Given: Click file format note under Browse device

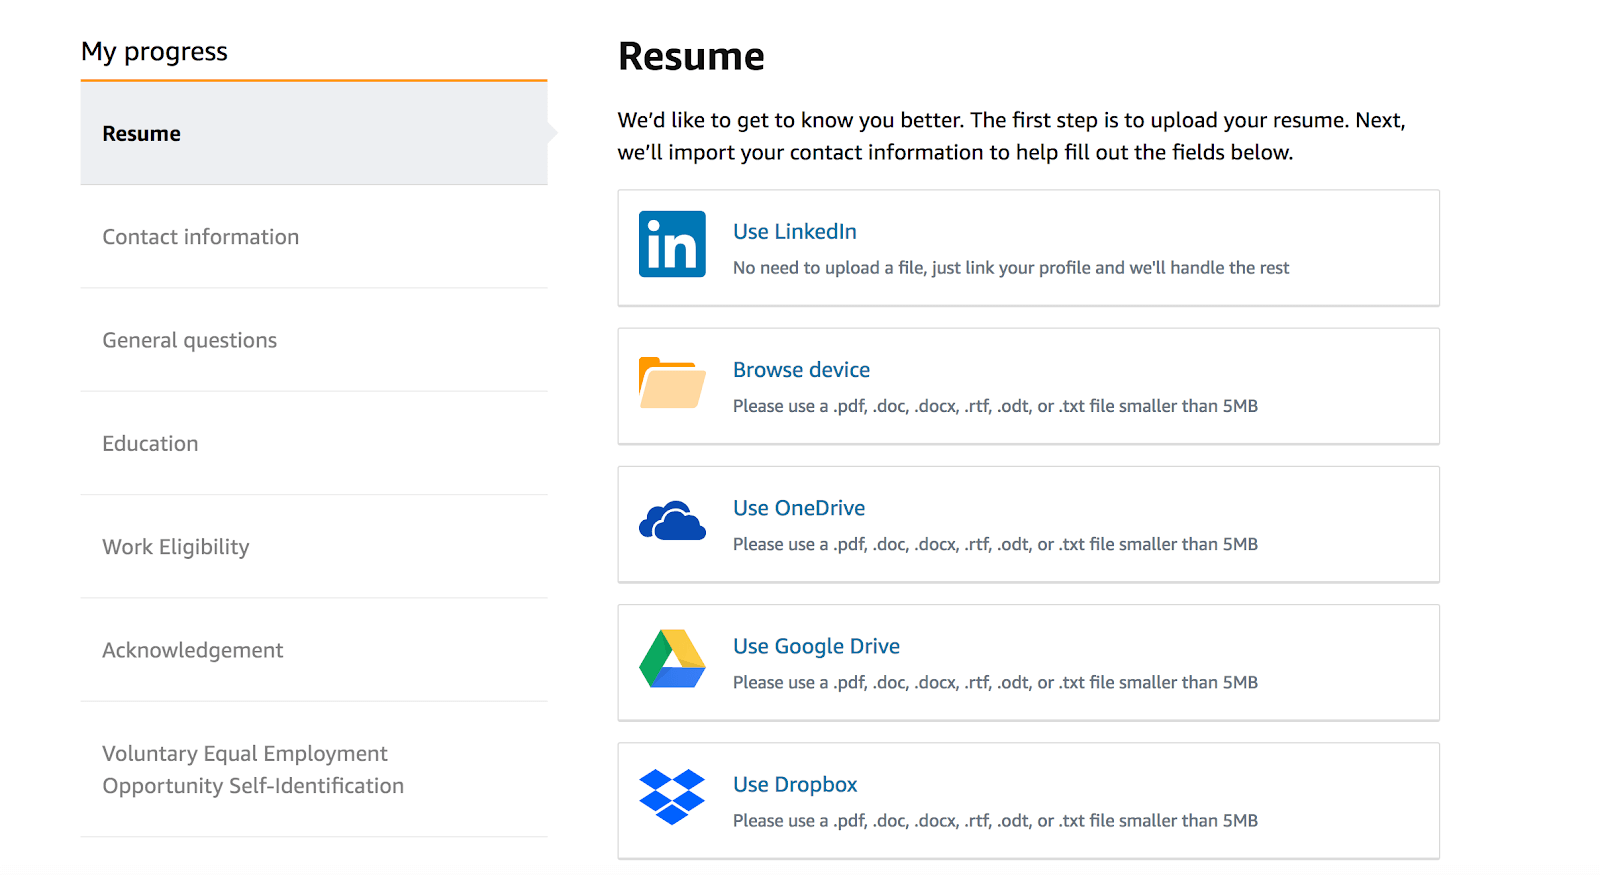Looking at the screenshot, I should pyautogui.click(x=995, y=406).
